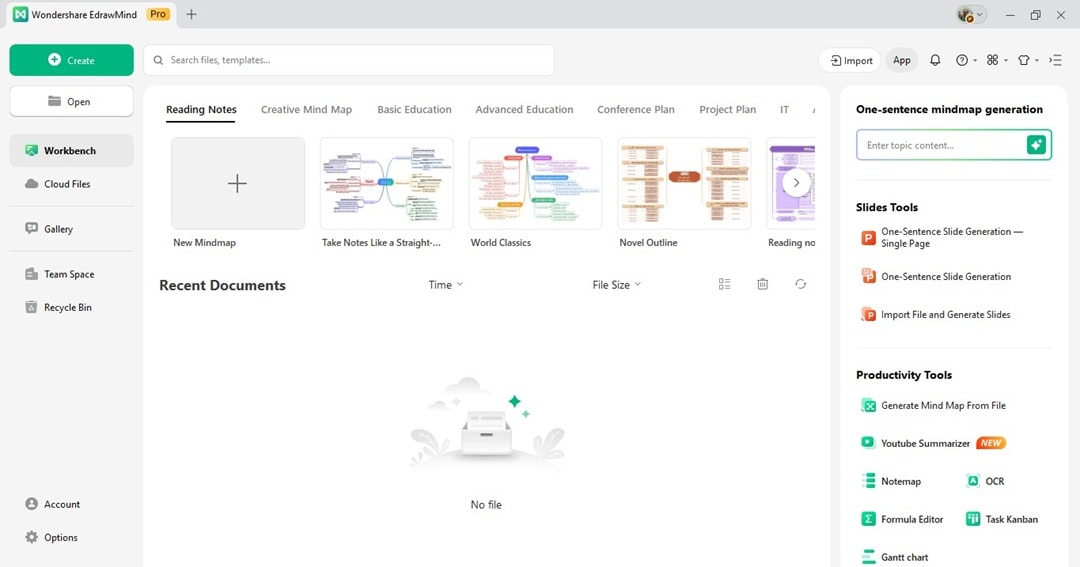The height and width of the screenshot is (567, 1080).
Task: Open the four-squares apps grid menu
Action: pos(996,61)
